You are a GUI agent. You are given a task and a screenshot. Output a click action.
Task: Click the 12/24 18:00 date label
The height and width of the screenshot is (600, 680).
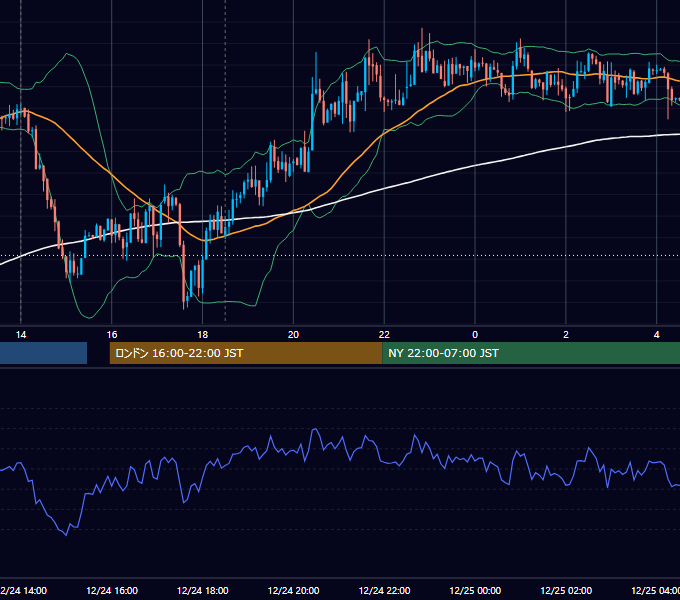click(203, 590)
